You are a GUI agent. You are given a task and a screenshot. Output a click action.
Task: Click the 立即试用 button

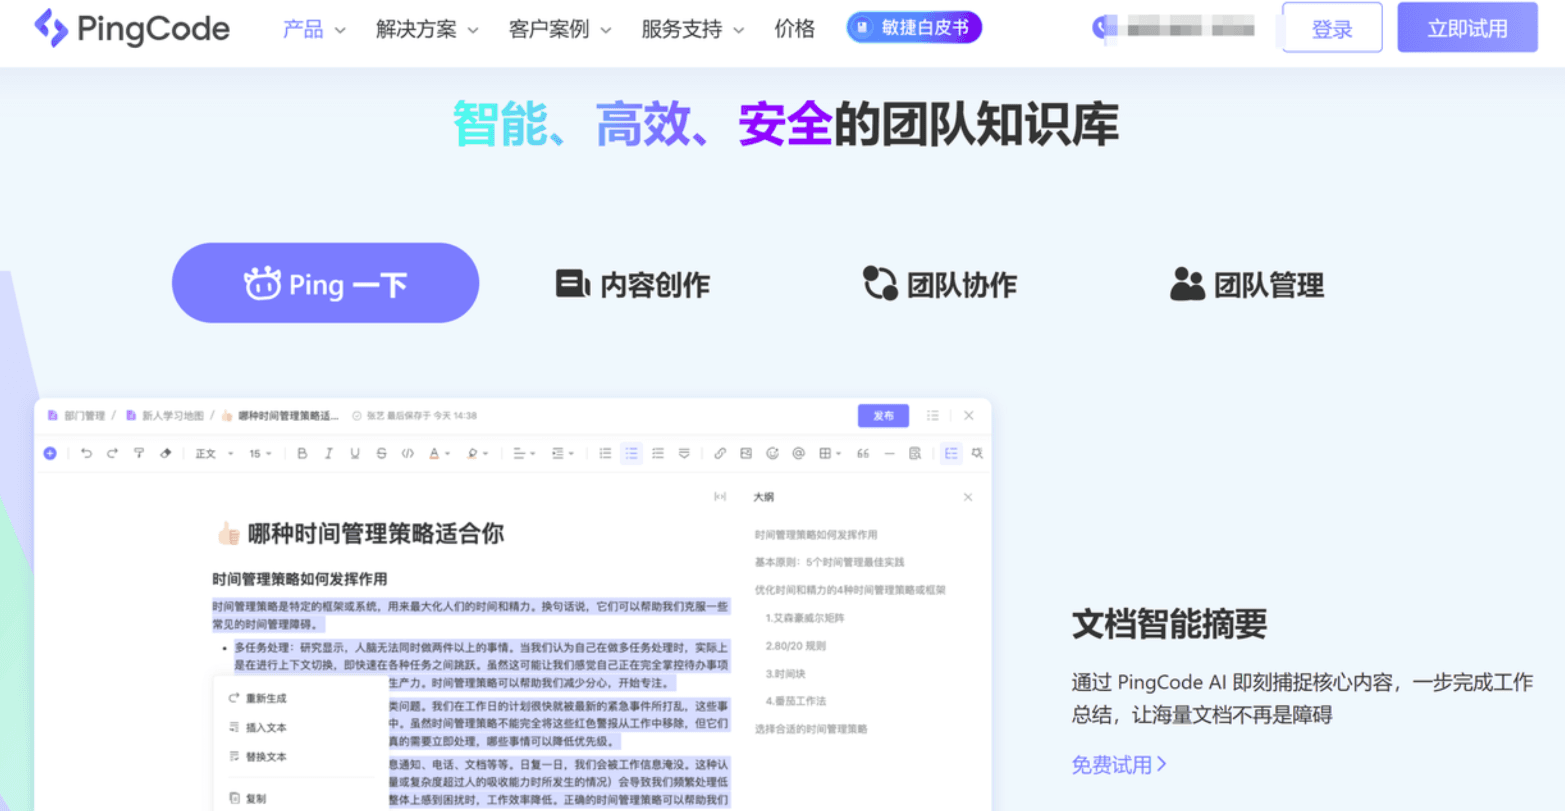tap(1467, 28)
